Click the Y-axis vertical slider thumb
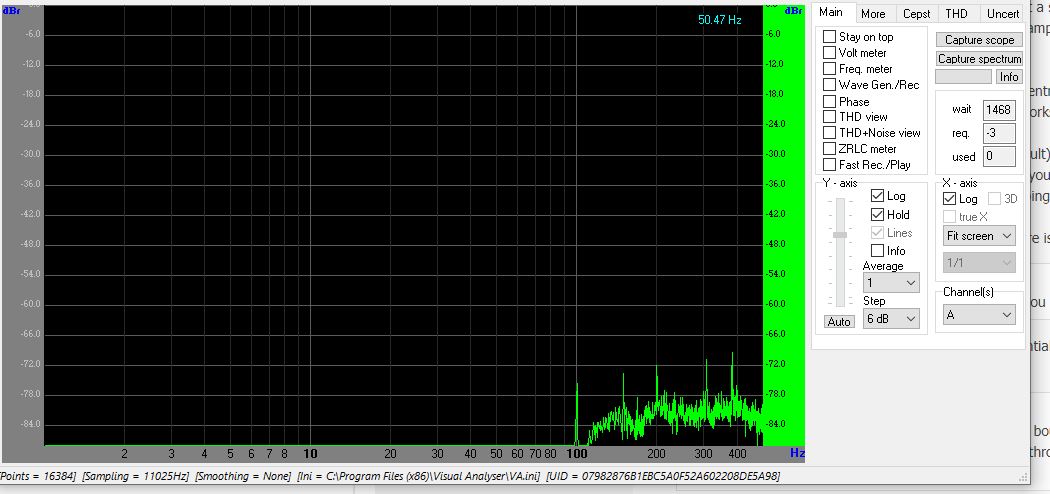Viewport: 1050px width, 494px height. [840, 235]
